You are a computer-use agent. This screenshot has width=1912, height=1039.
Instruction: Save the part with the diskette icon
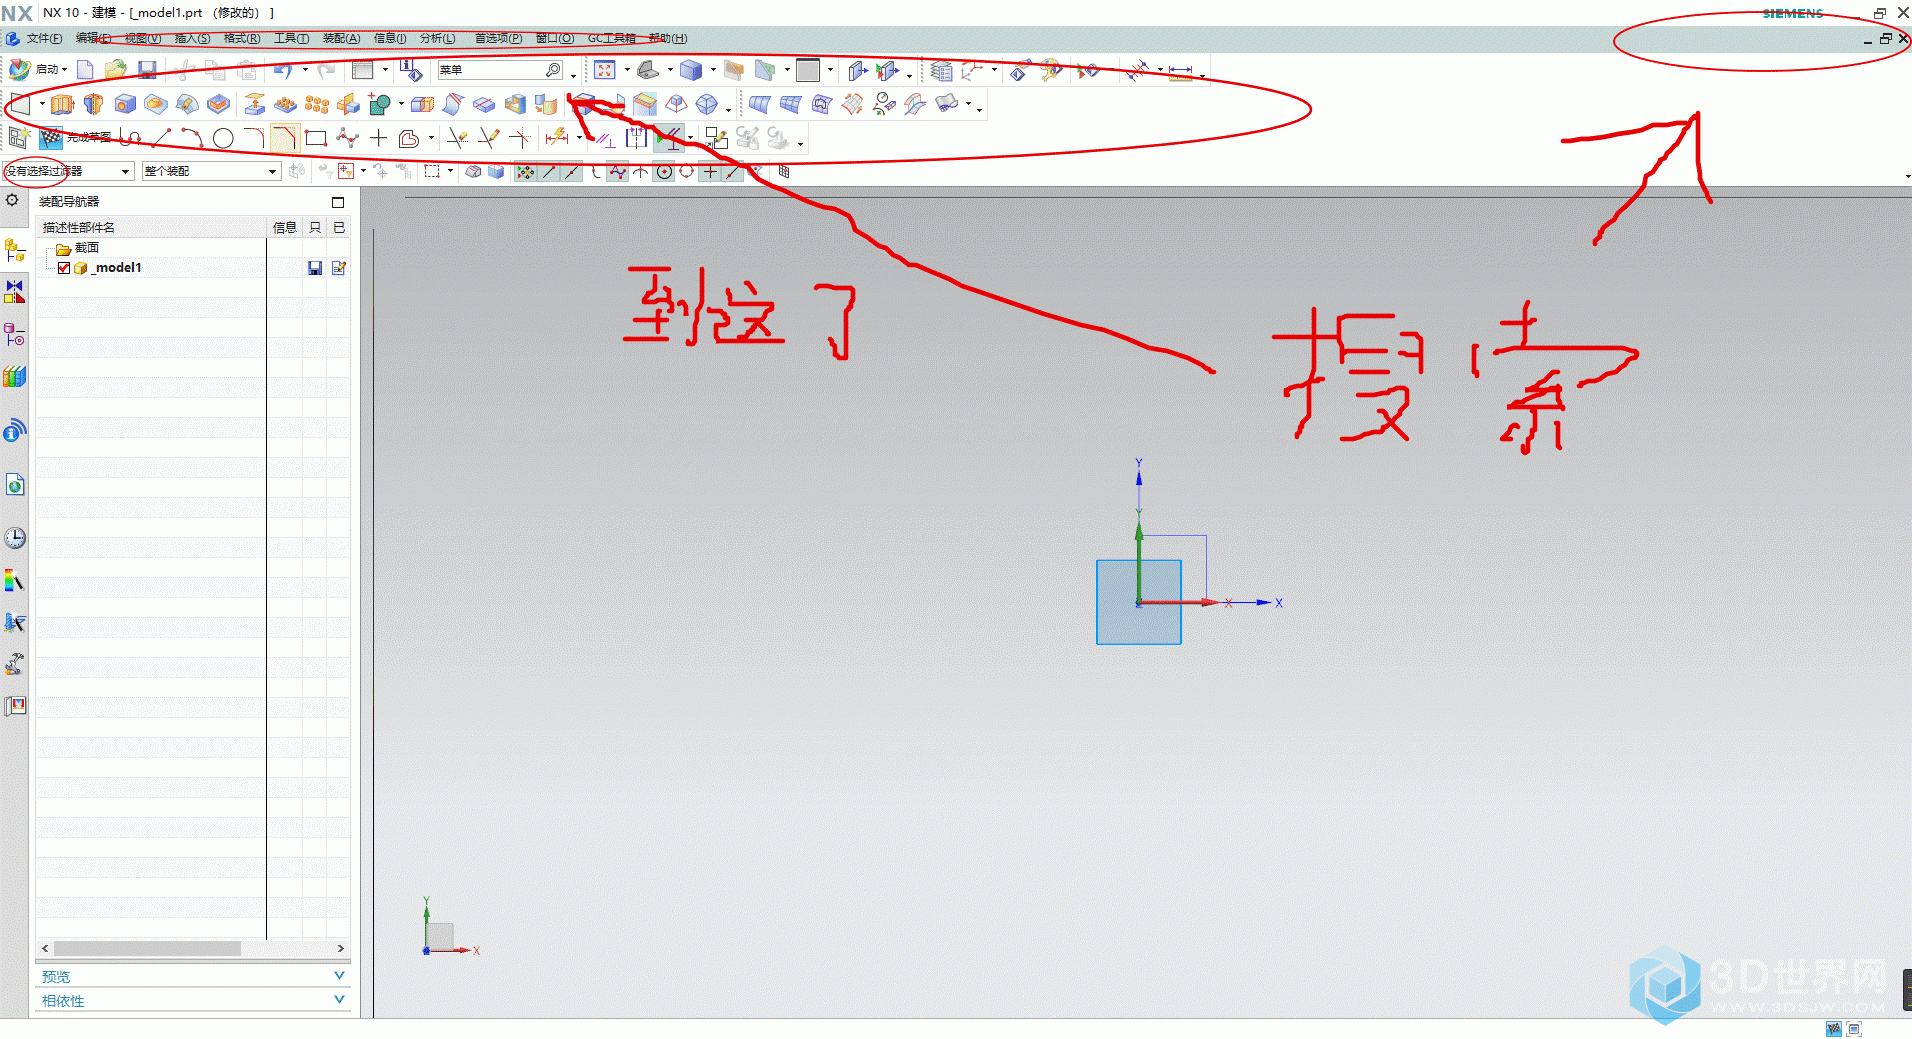tap(147, 70)
